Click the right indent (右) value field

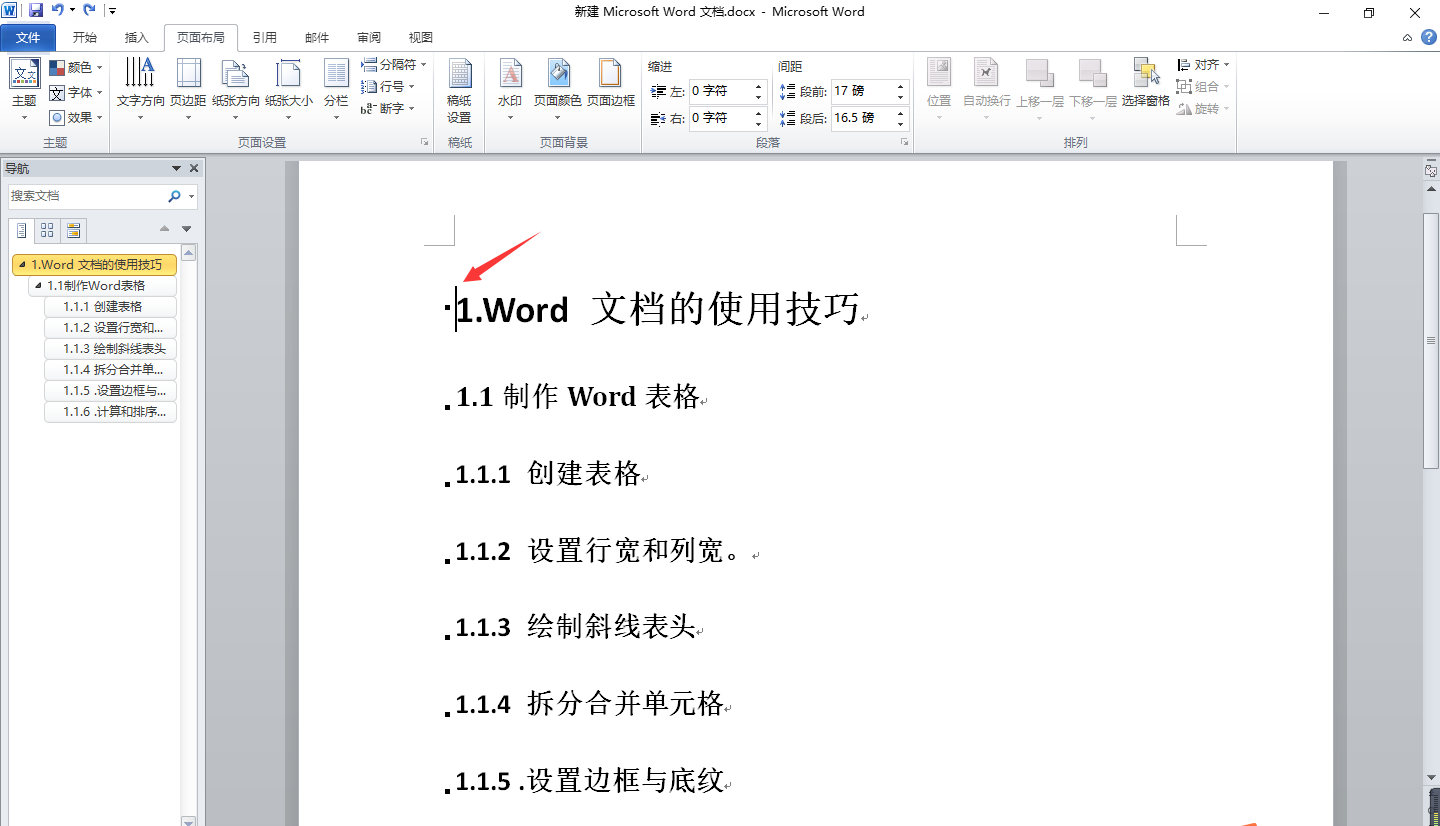720,118
